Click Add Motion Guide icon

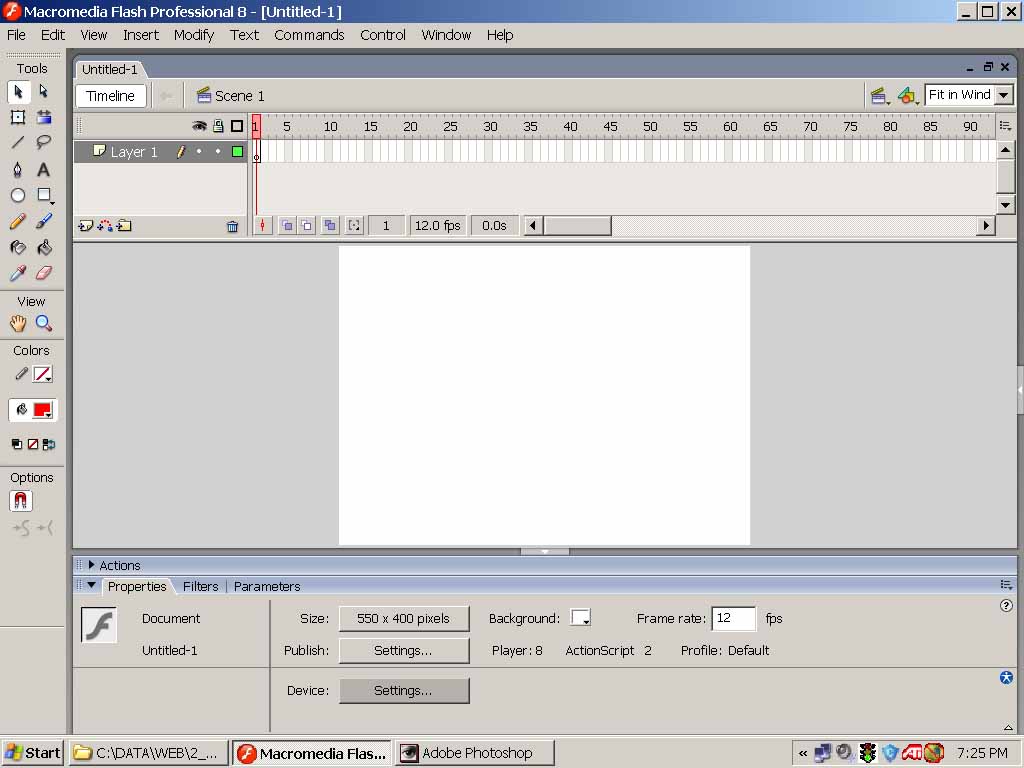104,226
